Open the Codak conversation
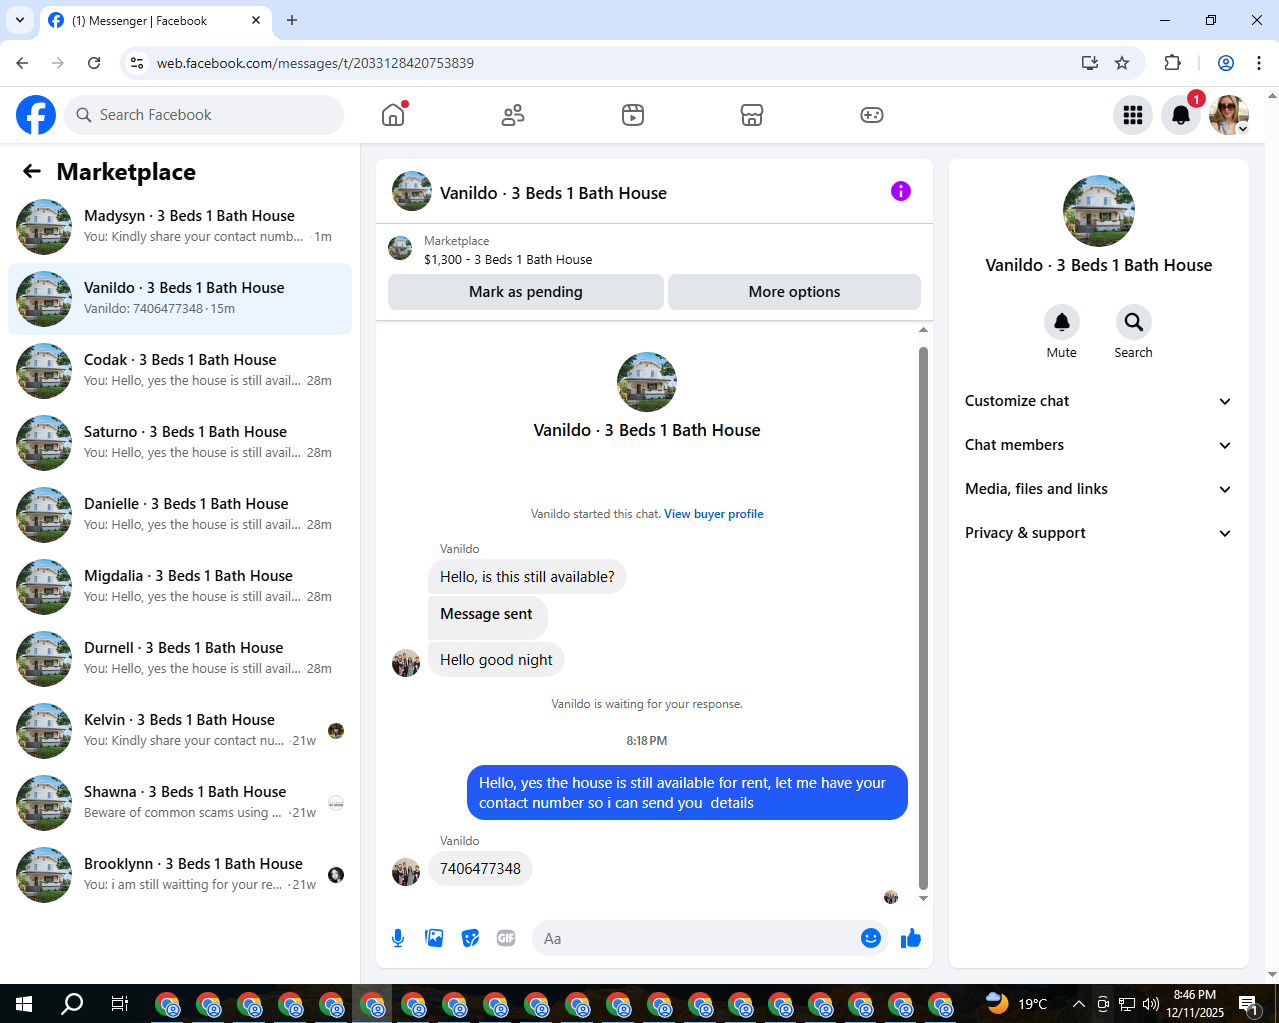 tap(180, 371)
